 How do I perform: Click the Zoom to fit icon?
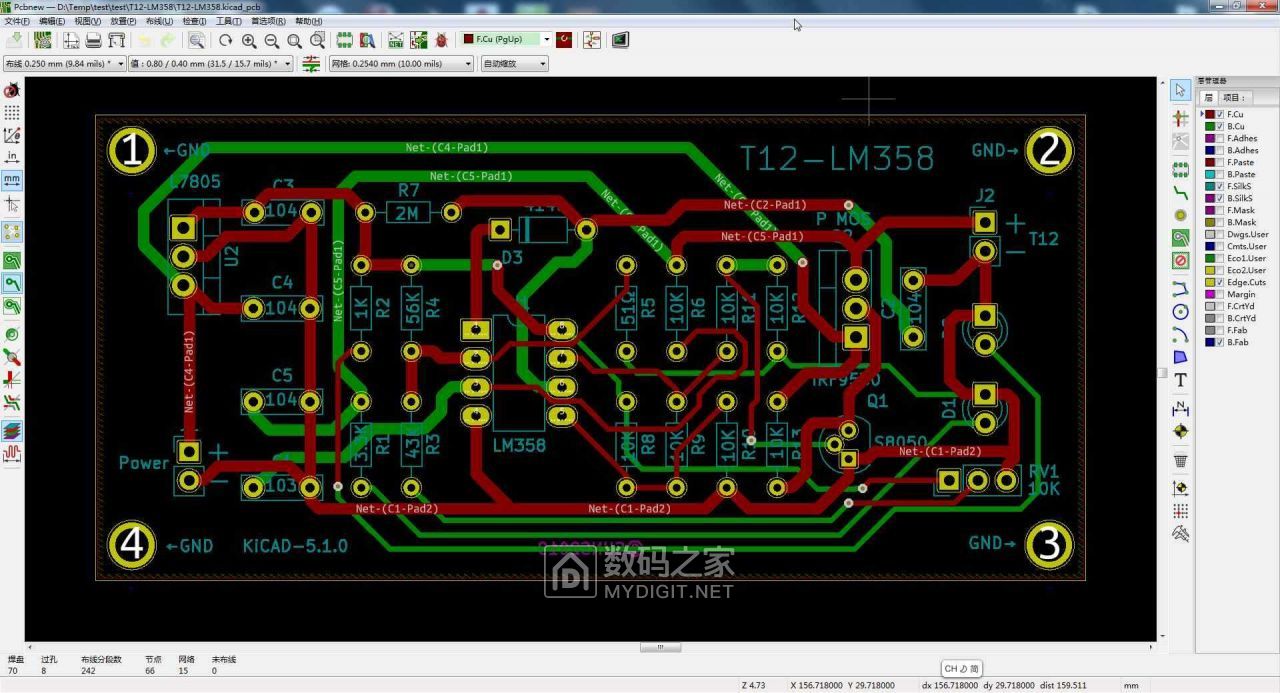tap(295, 40)
